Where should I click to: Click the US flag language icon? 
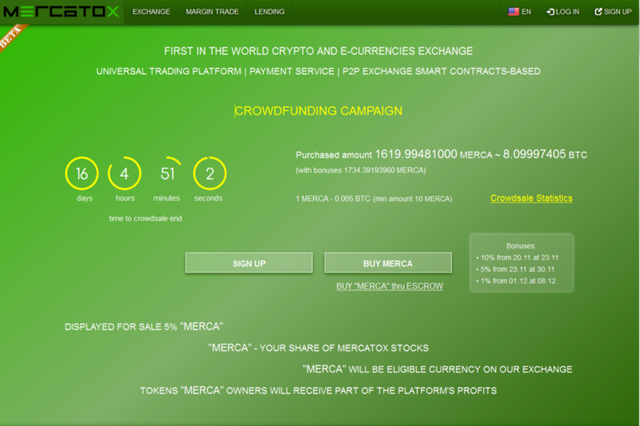click(x=513, y=12)
